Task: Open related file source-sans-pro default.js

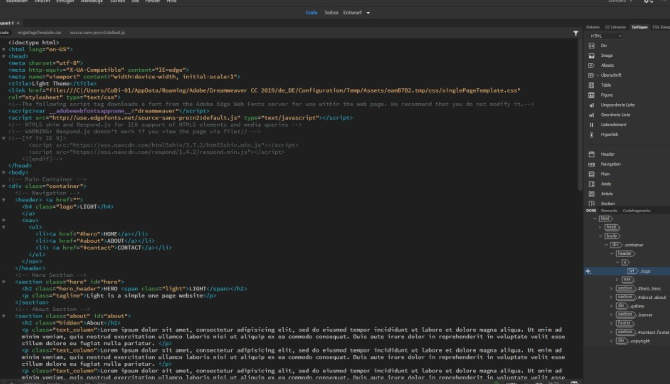Action: tap(97, 33)
